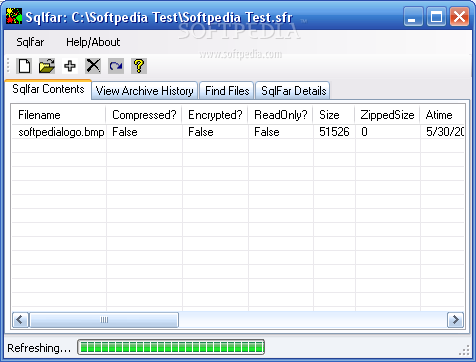Click False under Compressed? column

pos(125,132)
